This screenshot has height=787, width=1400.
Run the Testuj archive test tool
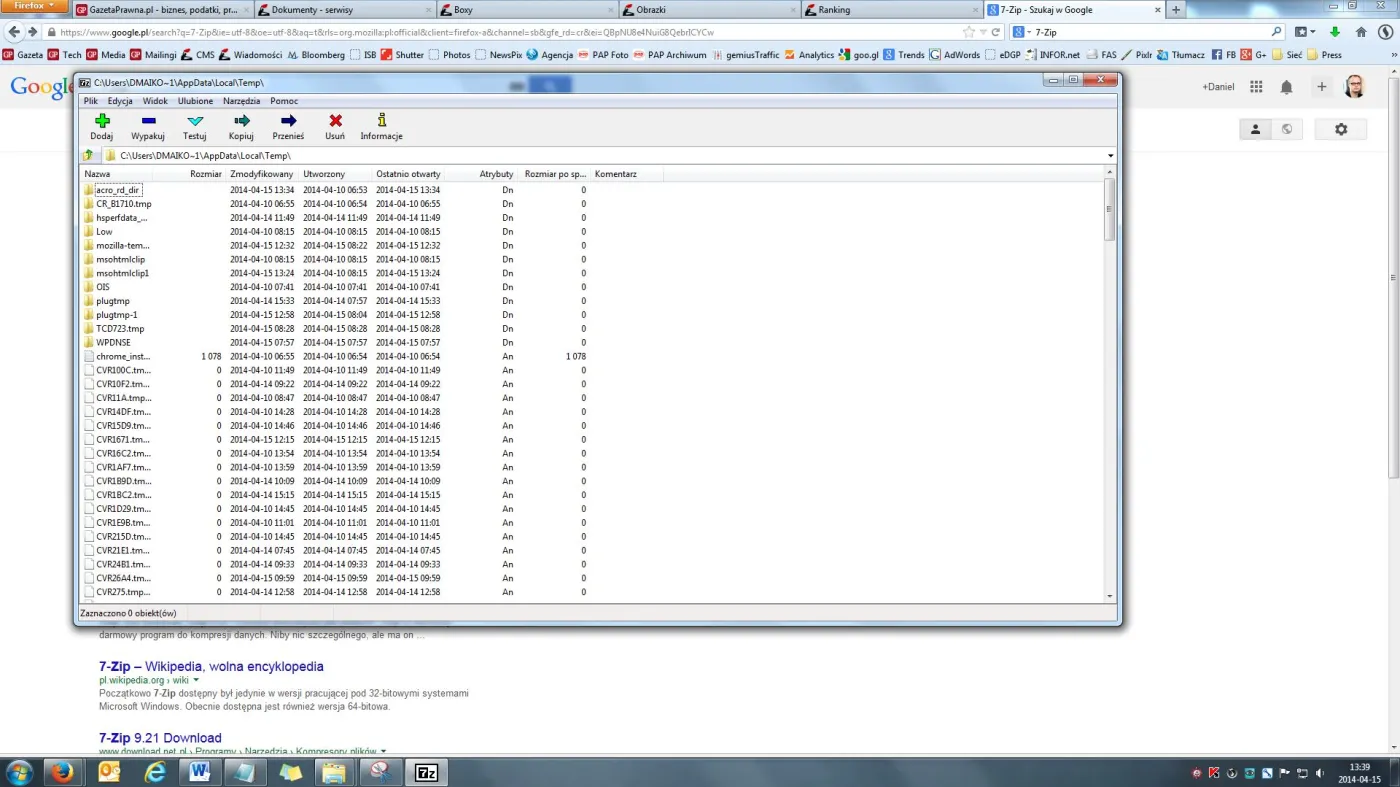tap(195, 120)
